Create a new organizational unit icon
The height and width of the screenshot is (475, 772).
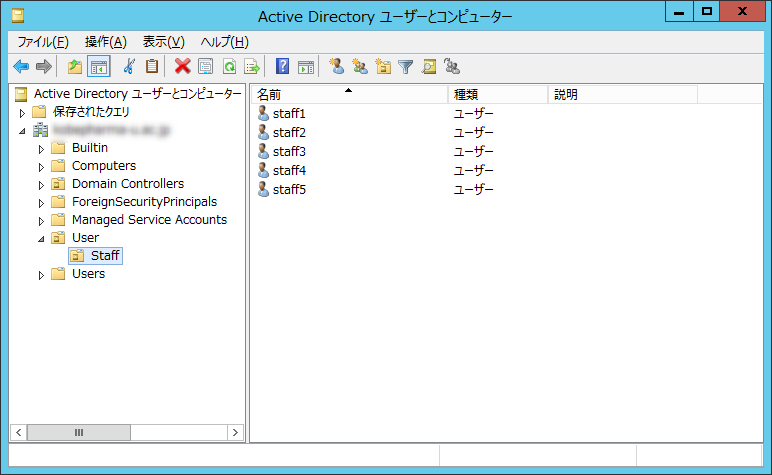pyautogui.click(x=383, y=66)
